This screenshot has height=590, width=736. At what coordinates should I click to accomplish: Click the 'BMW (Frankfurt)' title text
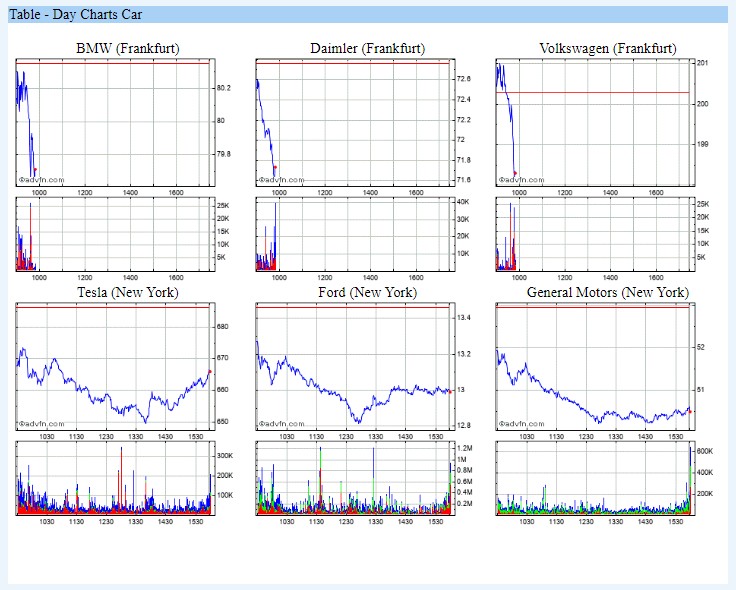(x=128, y=48)
